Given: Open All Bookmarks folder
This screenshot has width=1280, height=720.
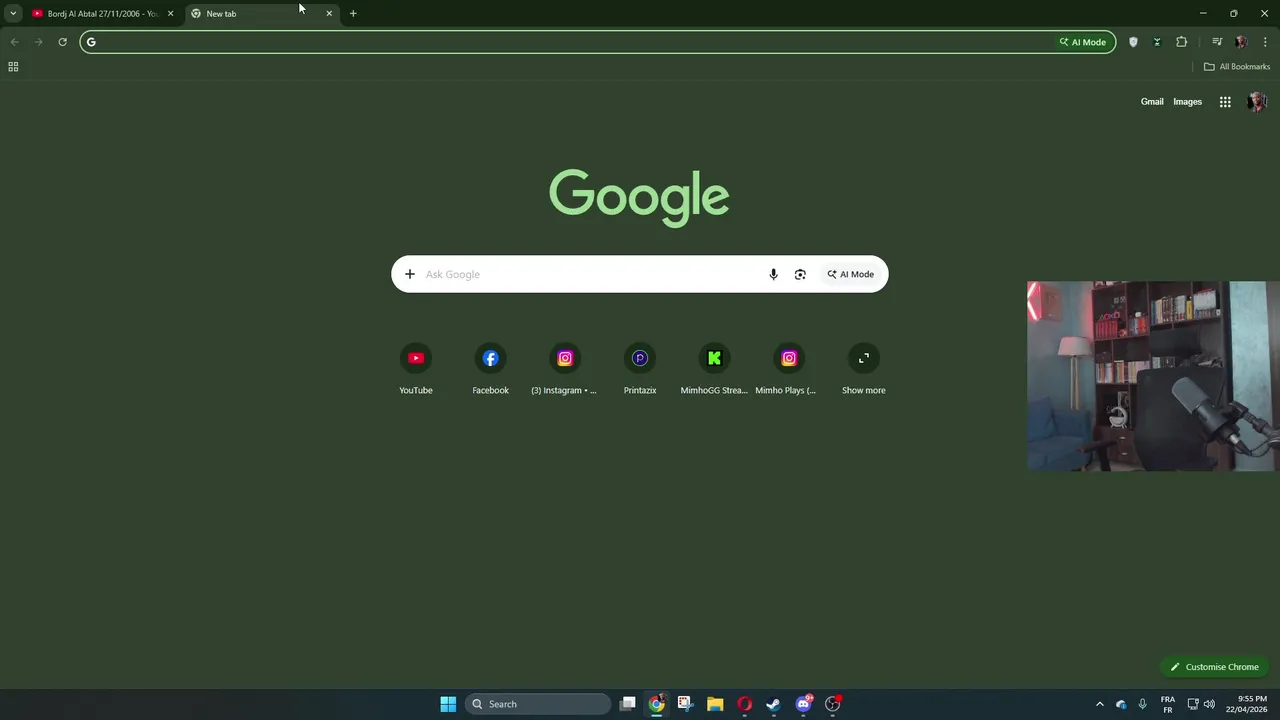Looking at the screenshot, I should pos(1237,67).
